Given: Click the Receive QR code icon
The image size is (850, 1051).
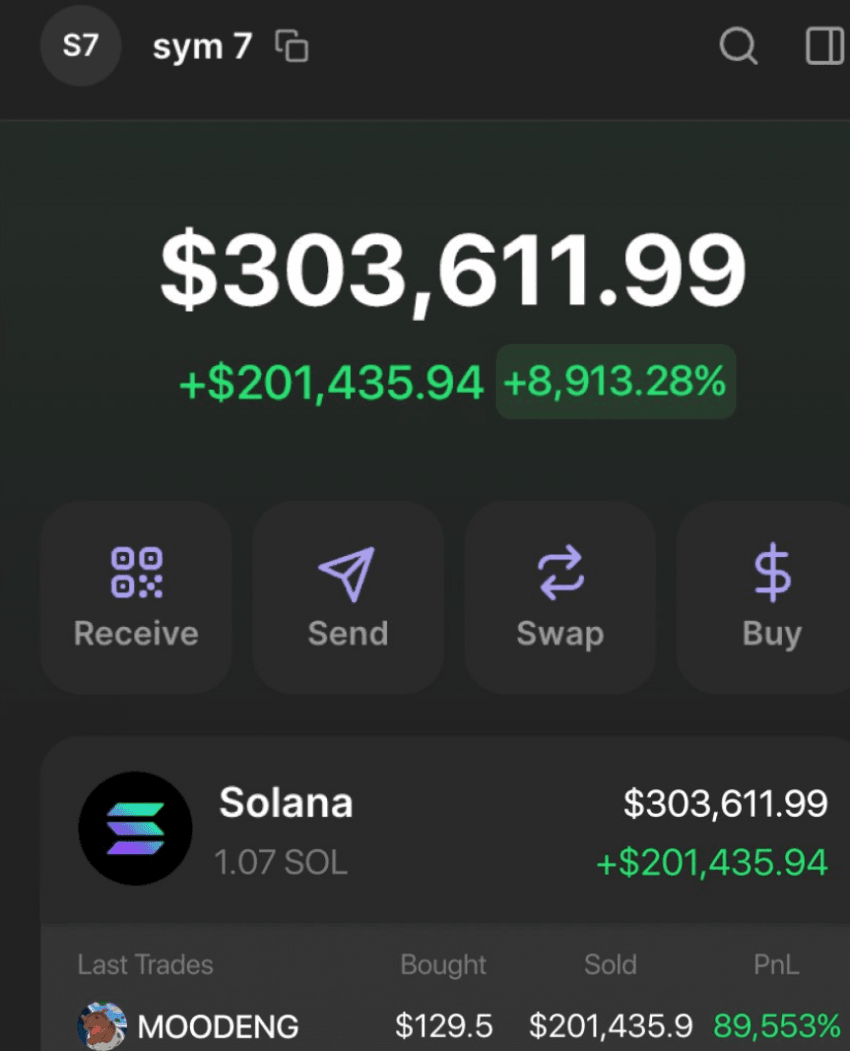Looking at the screenshot, I should click(137, 572).
